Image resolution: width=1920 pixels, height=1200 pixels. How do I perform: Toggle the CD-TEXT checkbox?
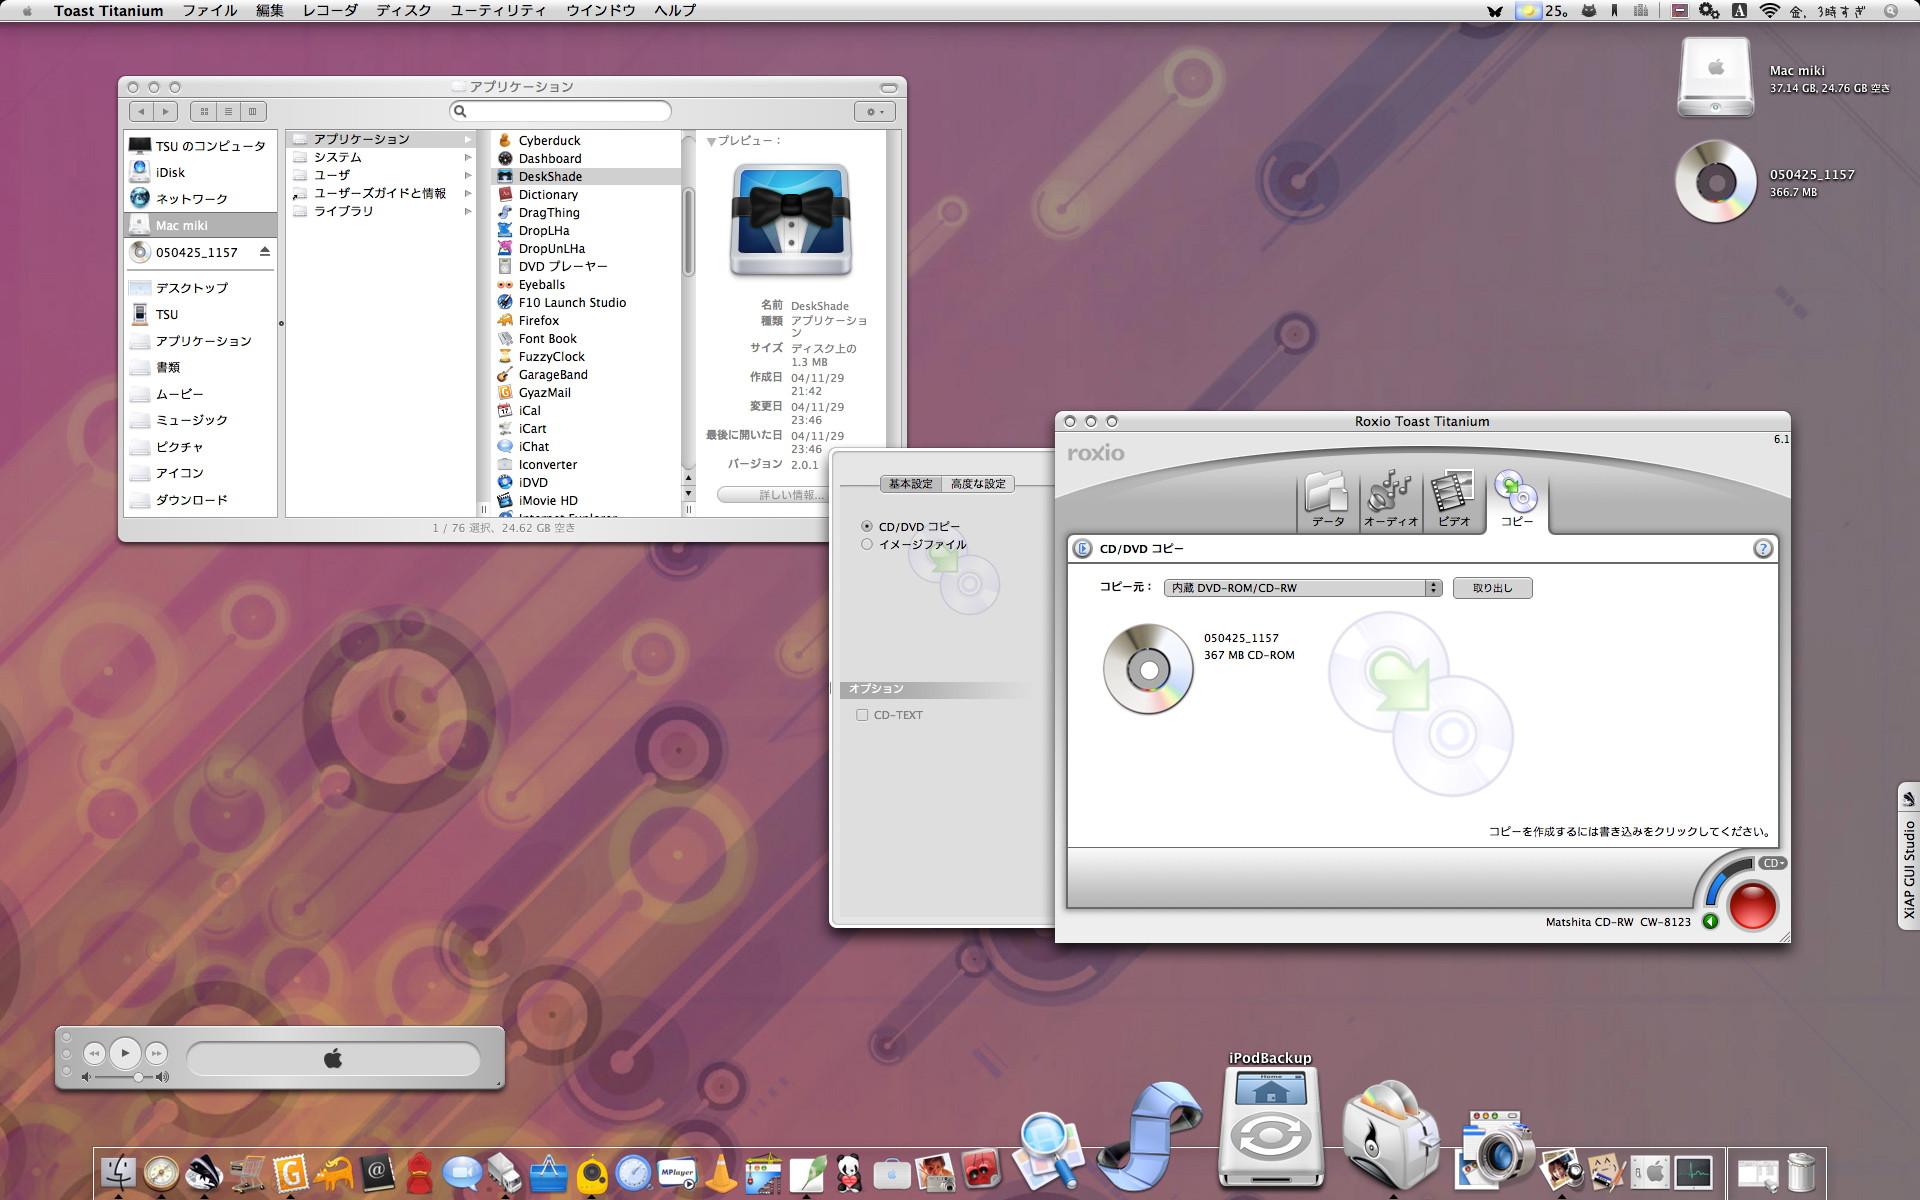pos(862,715)
